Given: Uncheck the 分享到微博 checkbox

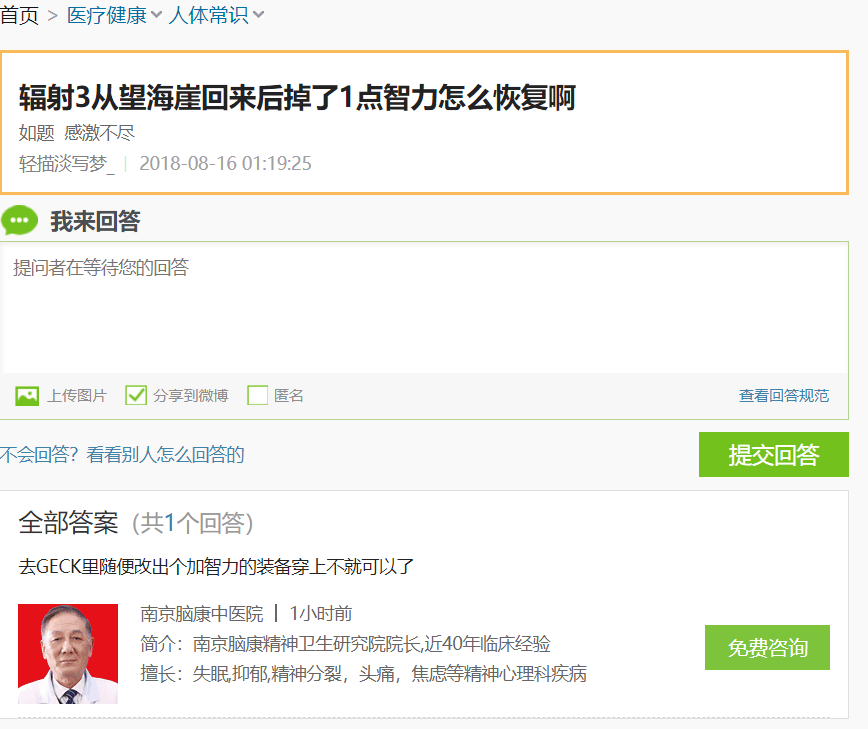Looking at the screenshot, I should [136, 395].
